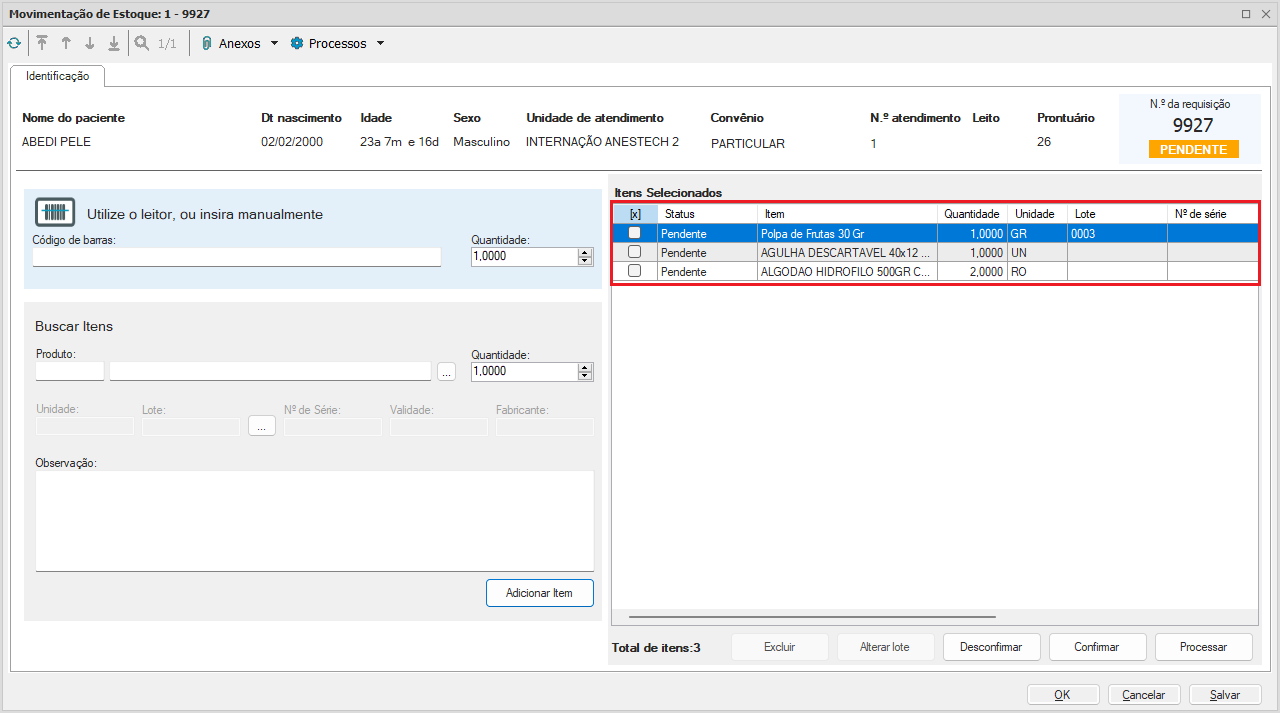Click the Adicionar Item button

pyautogui.click(x=540, y=593)
